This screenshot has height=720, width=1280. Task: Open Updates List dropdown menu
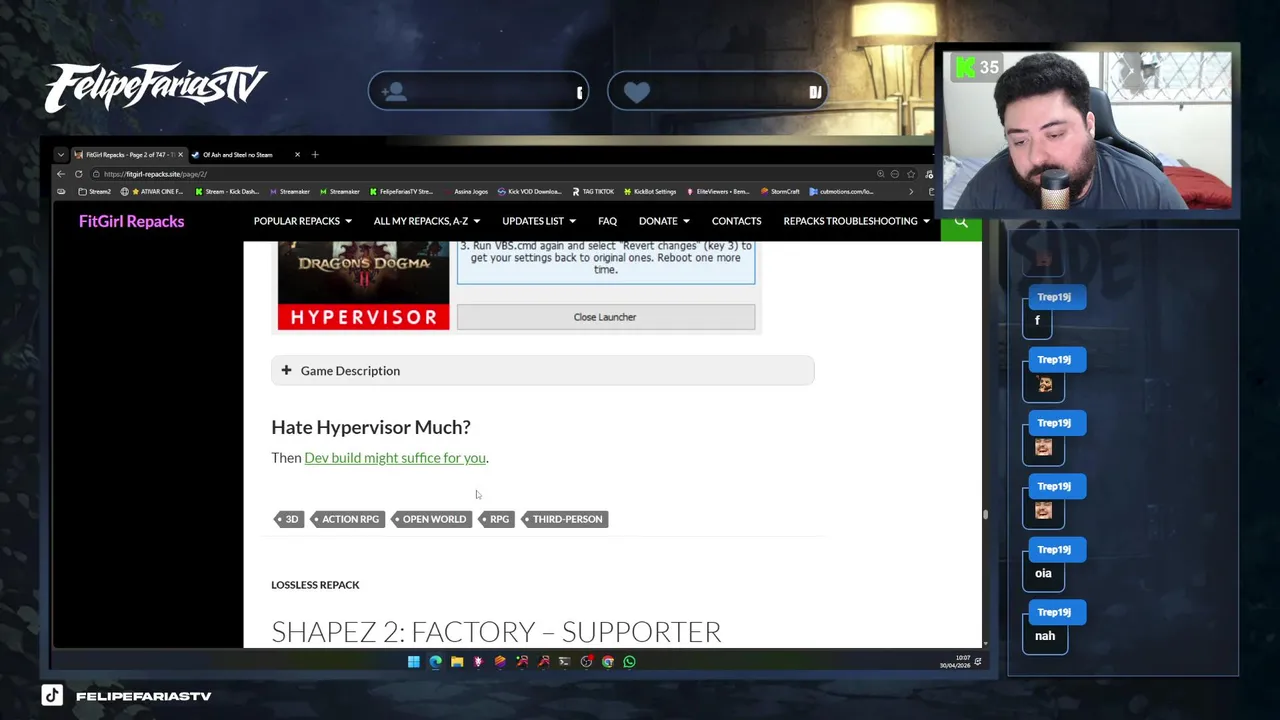coord(538,221)
